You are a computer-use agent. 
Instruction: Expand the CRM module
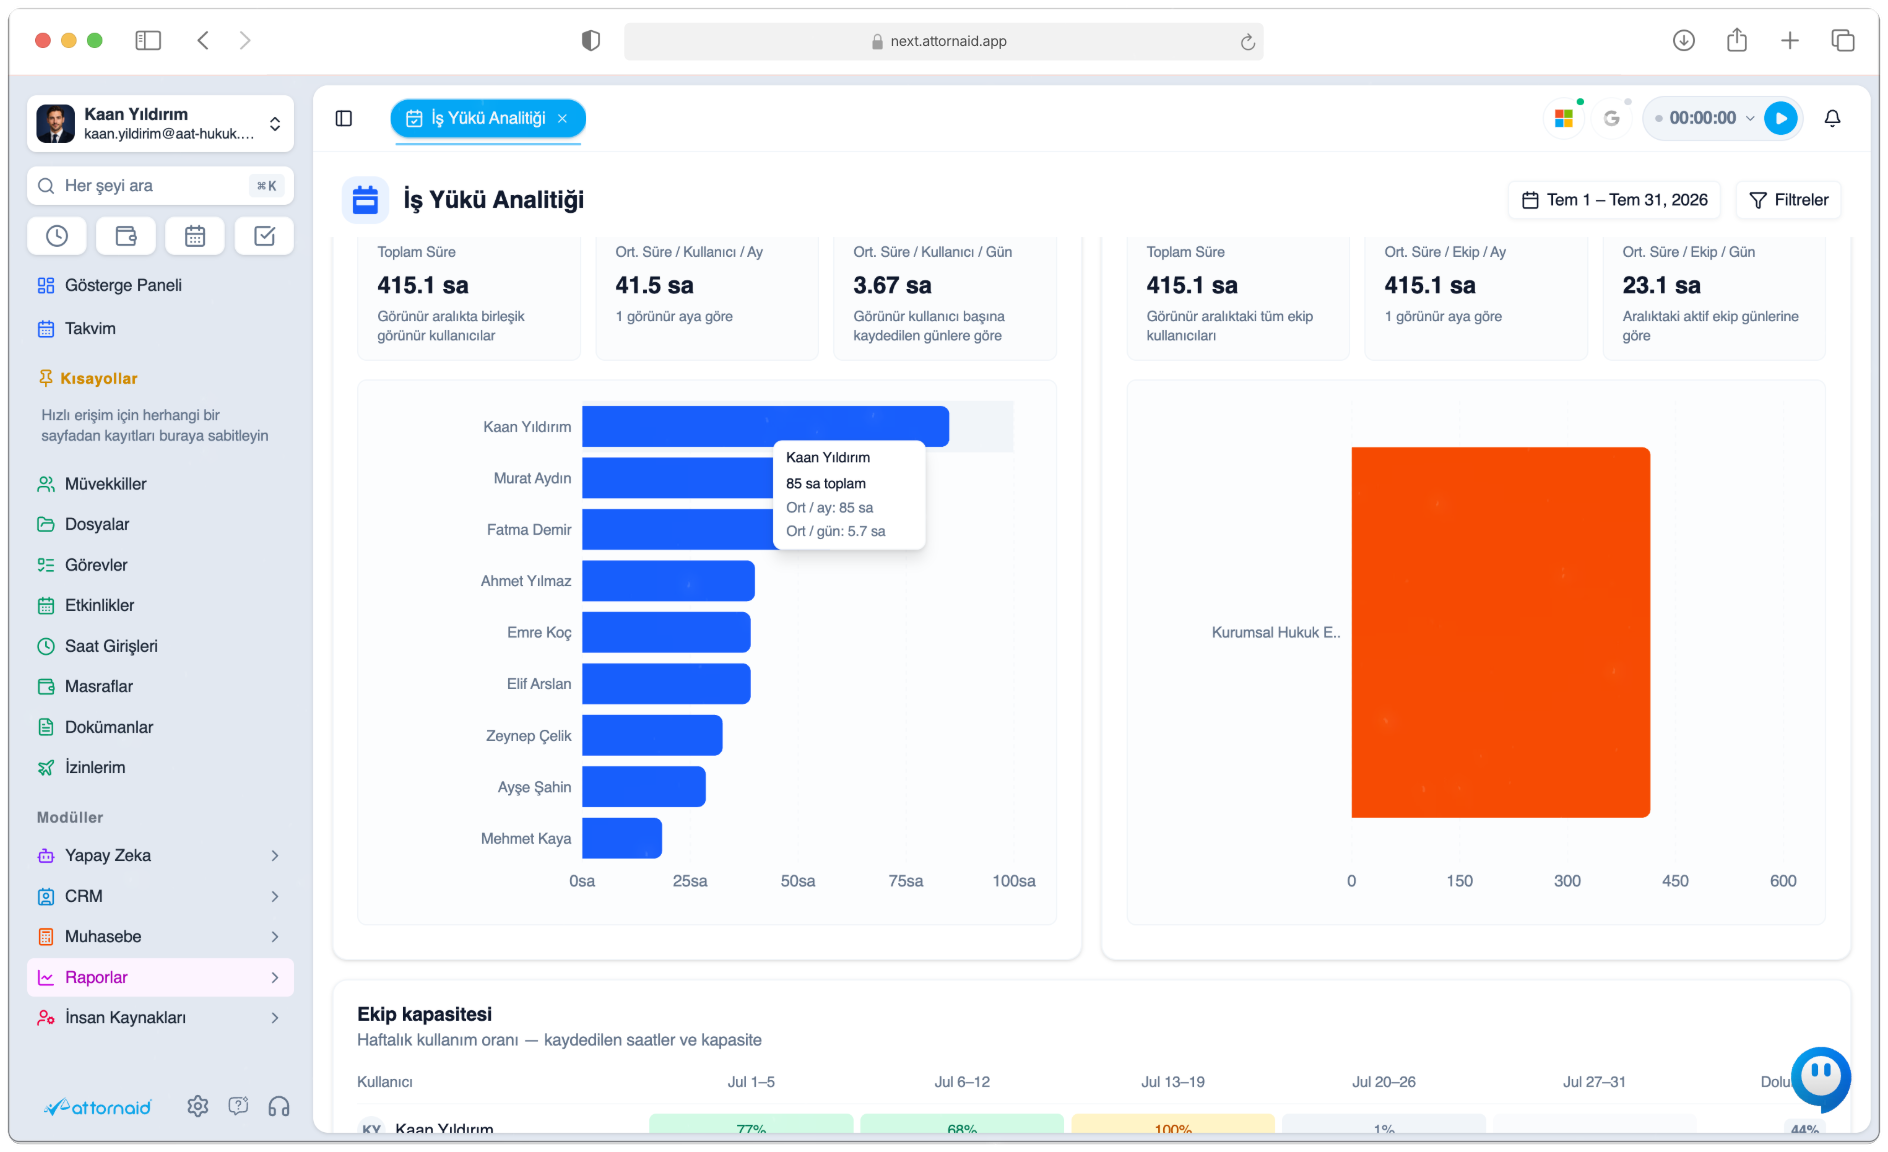[160, 896]
